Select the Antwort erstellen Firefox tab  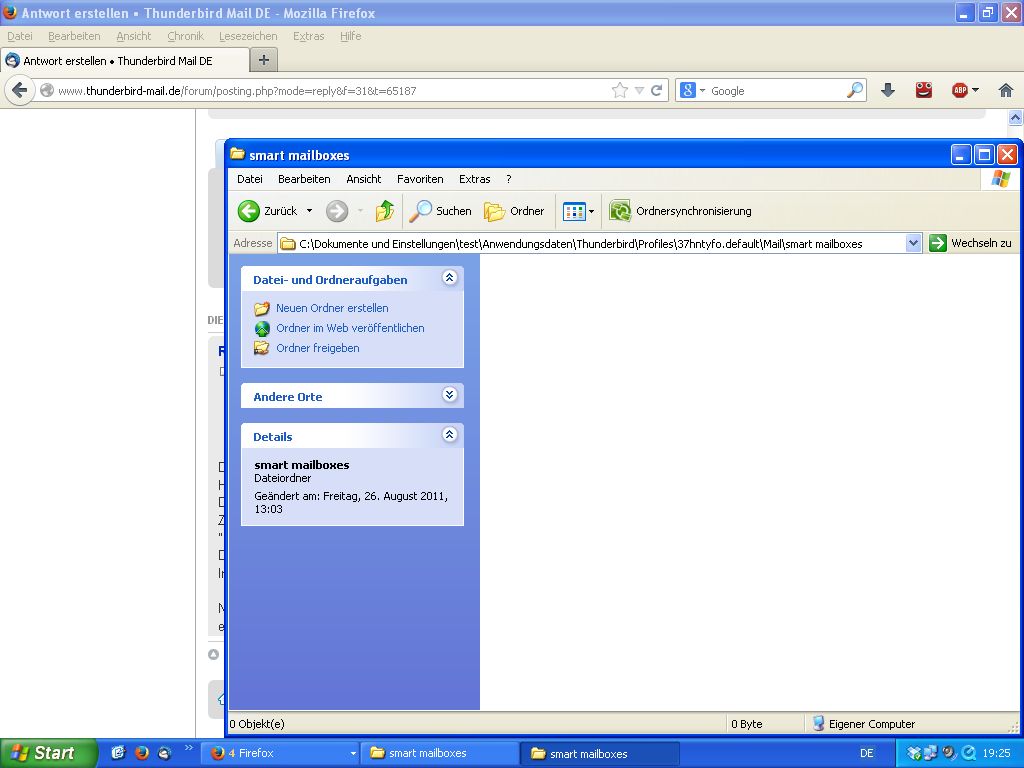click(125, 61)
